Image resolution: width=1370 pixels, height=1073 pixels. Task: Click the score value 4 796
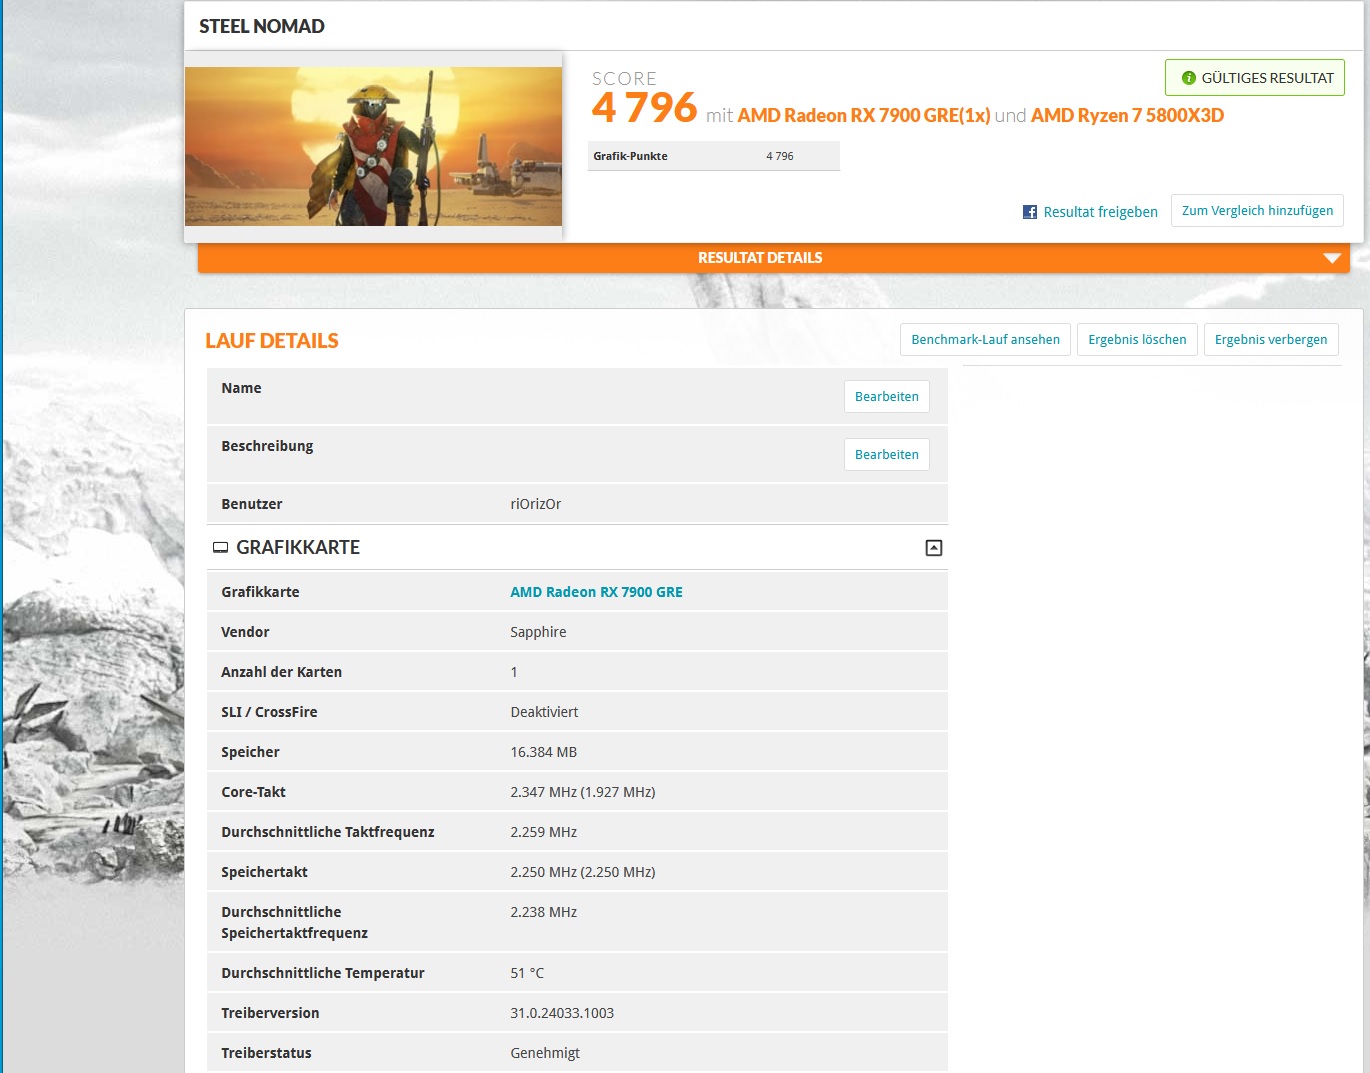644,108
